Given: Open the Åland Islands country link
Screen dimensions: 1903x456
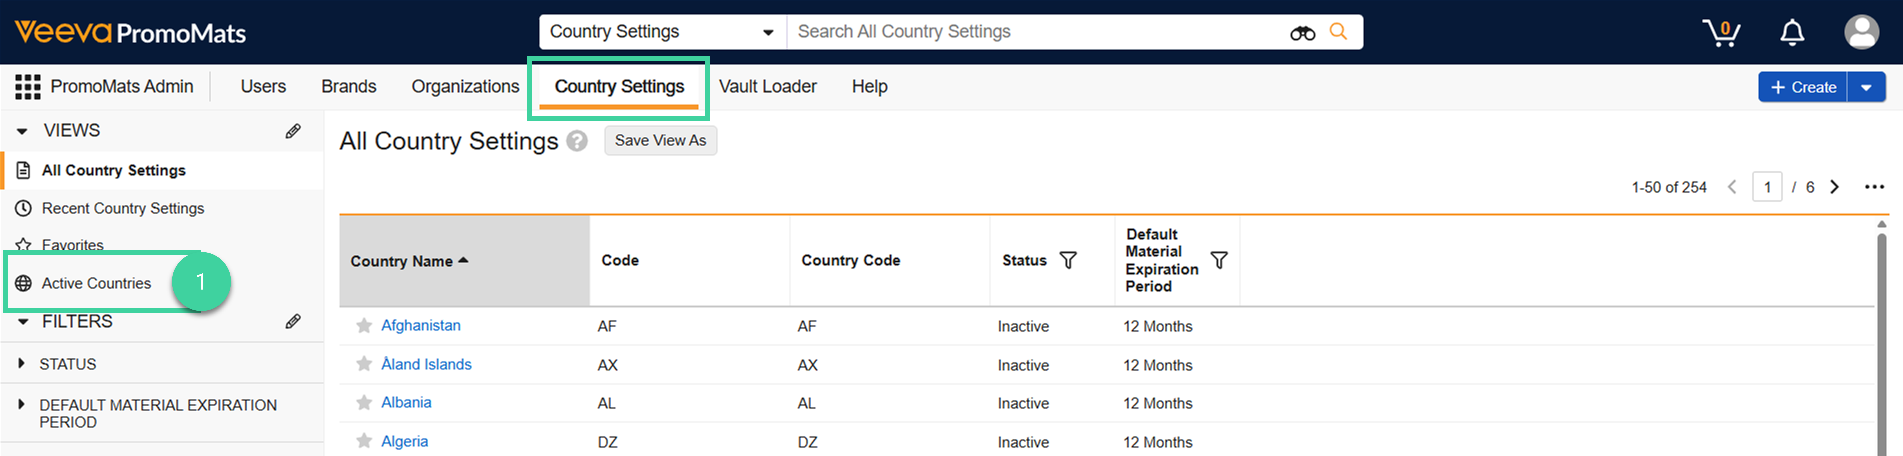Looking at the screenshot, I should click(x=426, y=364).
